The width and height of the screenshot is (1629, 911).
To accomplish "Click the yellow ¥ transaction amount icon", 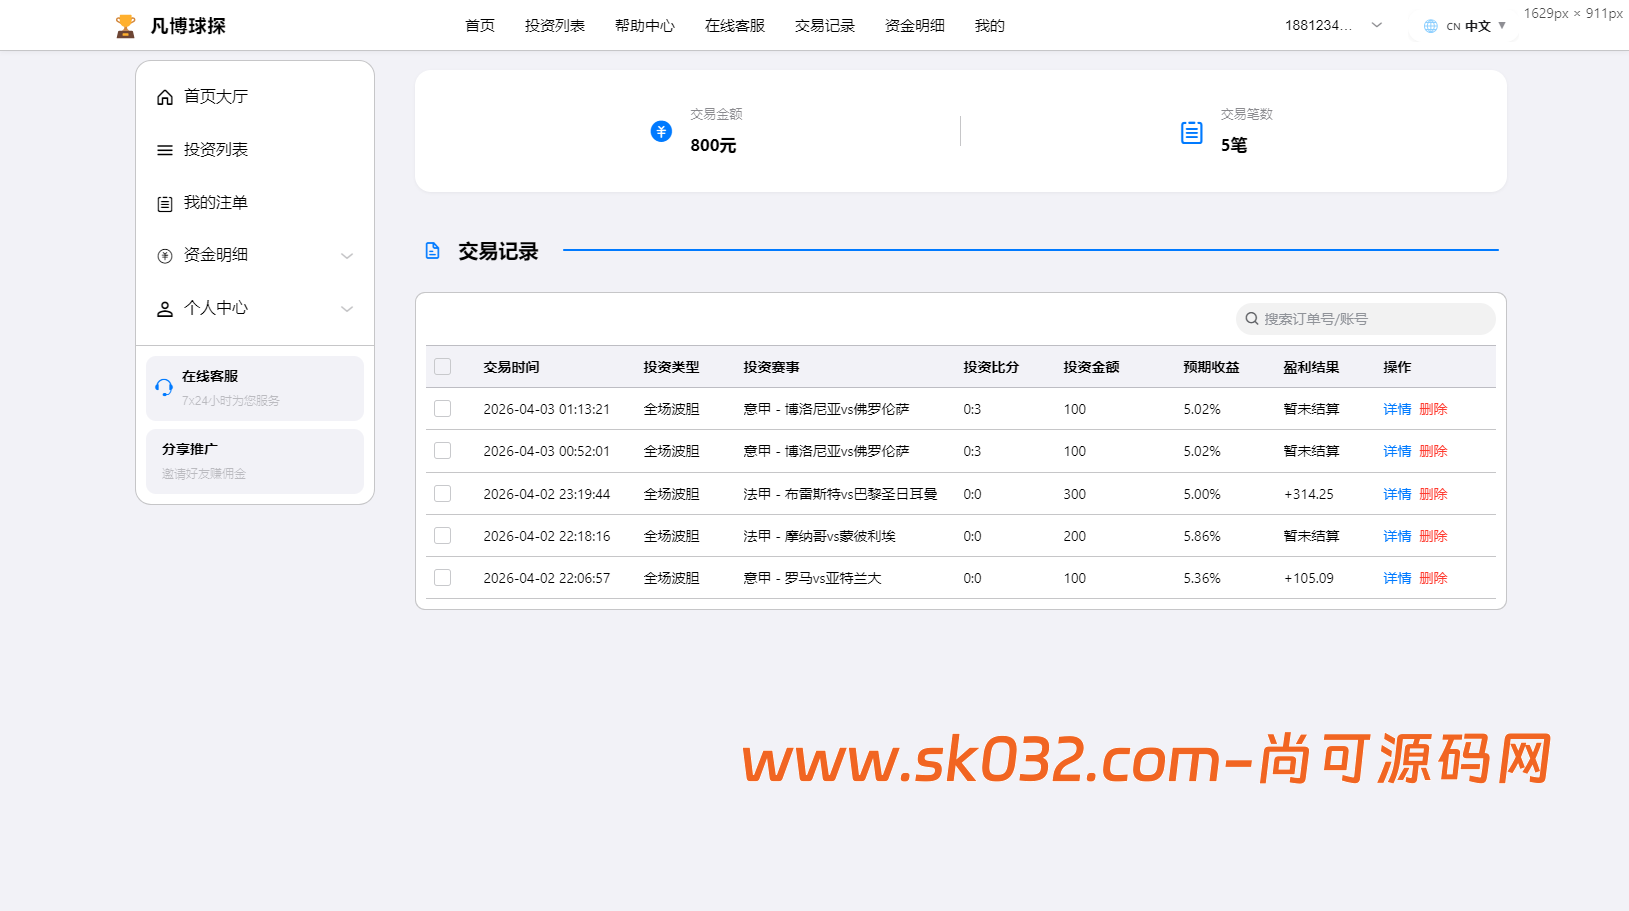I will pos(661,131).
